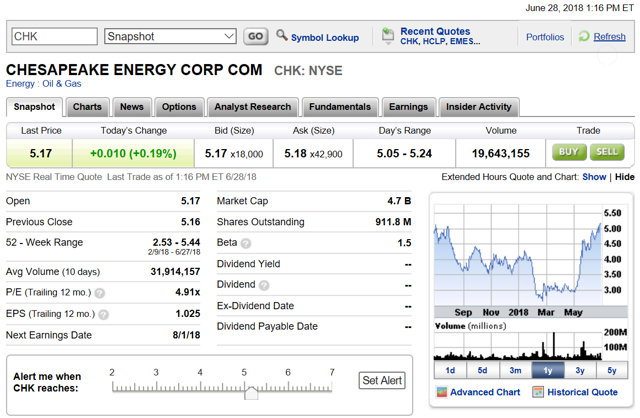Click the day's range 5.05 - 5.24
This screenshot has height=418, width=640.
pyautogui.click(x=404, y=154)
